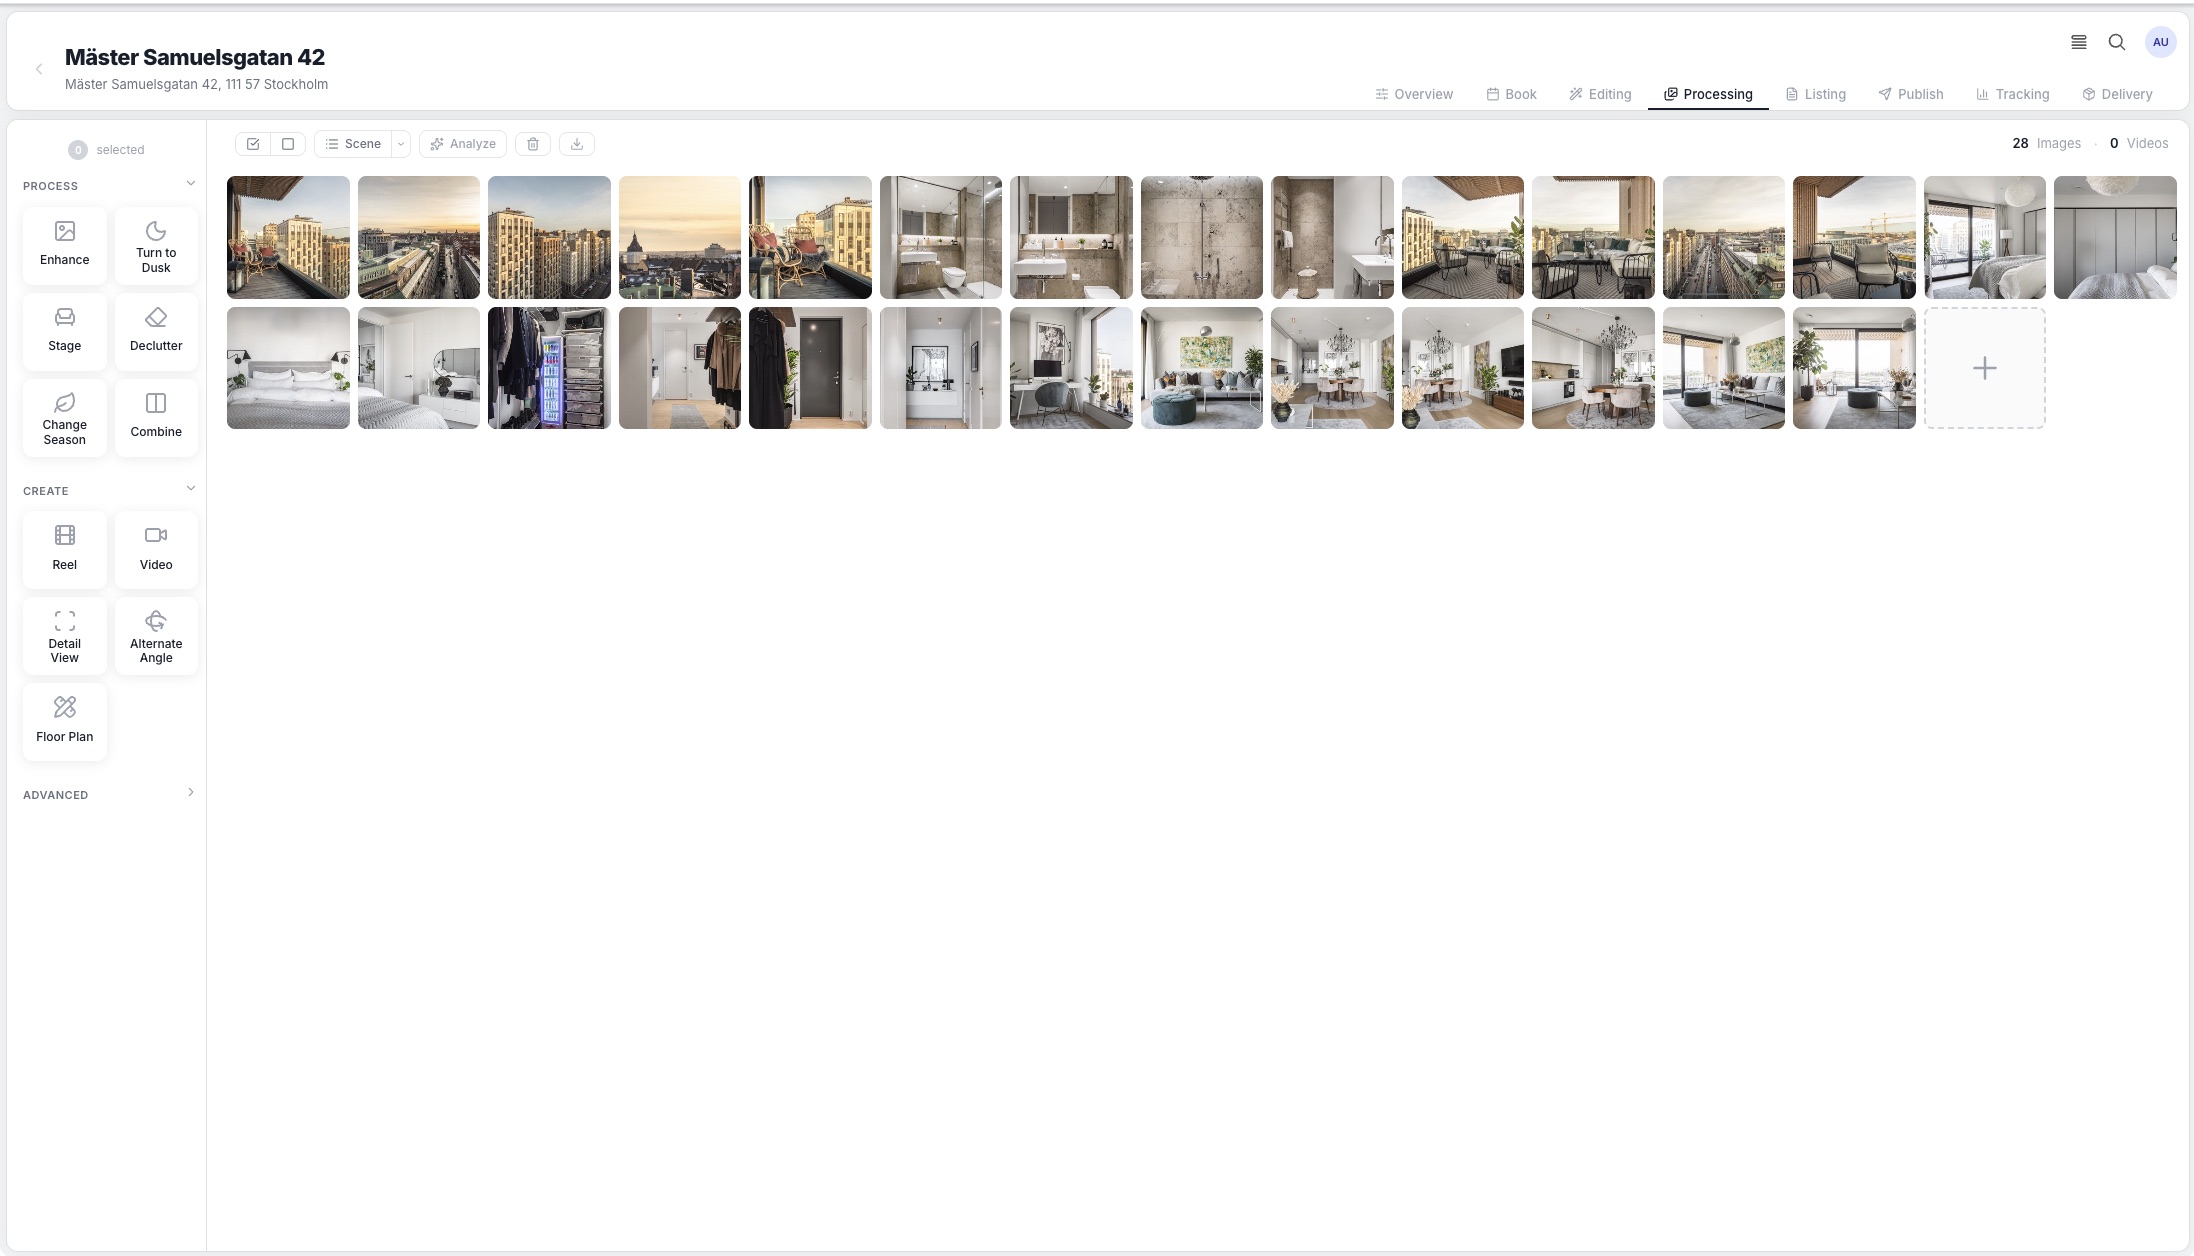
Task: Click the Analyze button
Action: point(463,144)
